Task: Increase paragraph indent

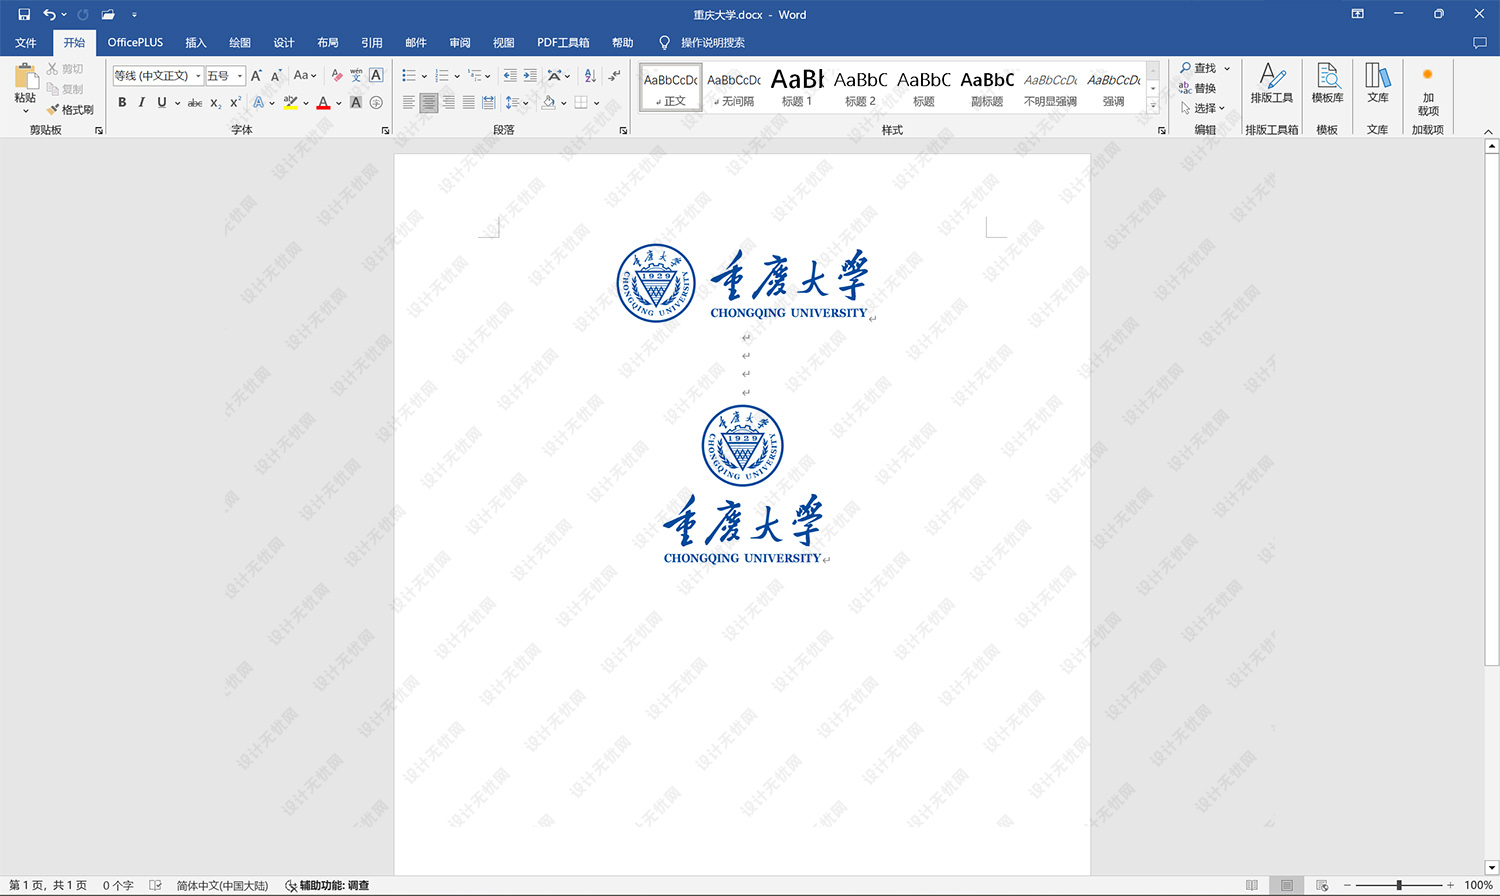Action: (530, 75)
